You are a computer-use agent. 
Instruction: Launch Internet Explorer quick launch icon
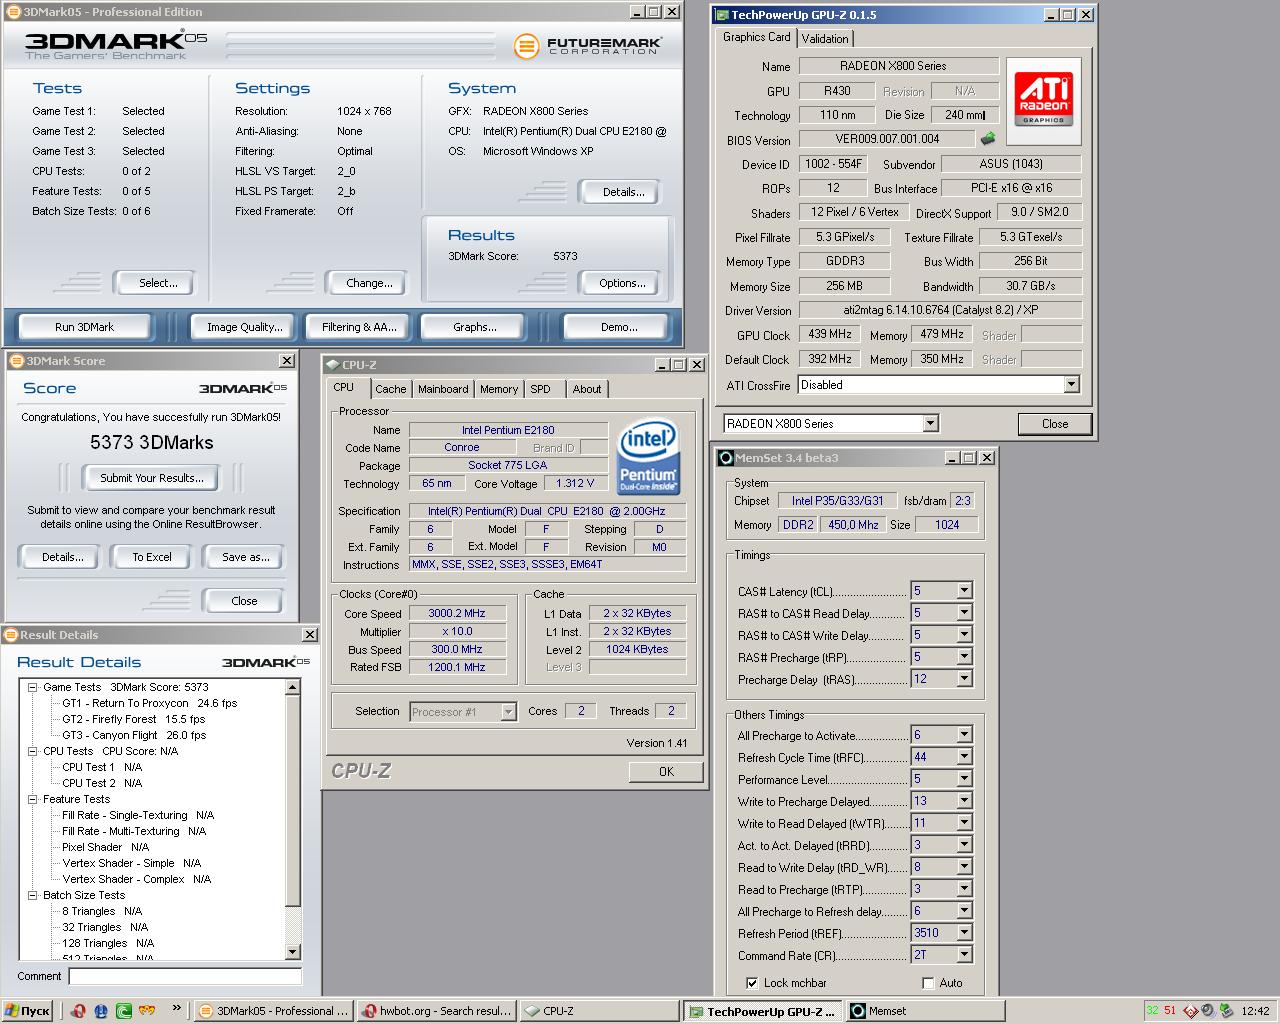[x=101, y=1011]
